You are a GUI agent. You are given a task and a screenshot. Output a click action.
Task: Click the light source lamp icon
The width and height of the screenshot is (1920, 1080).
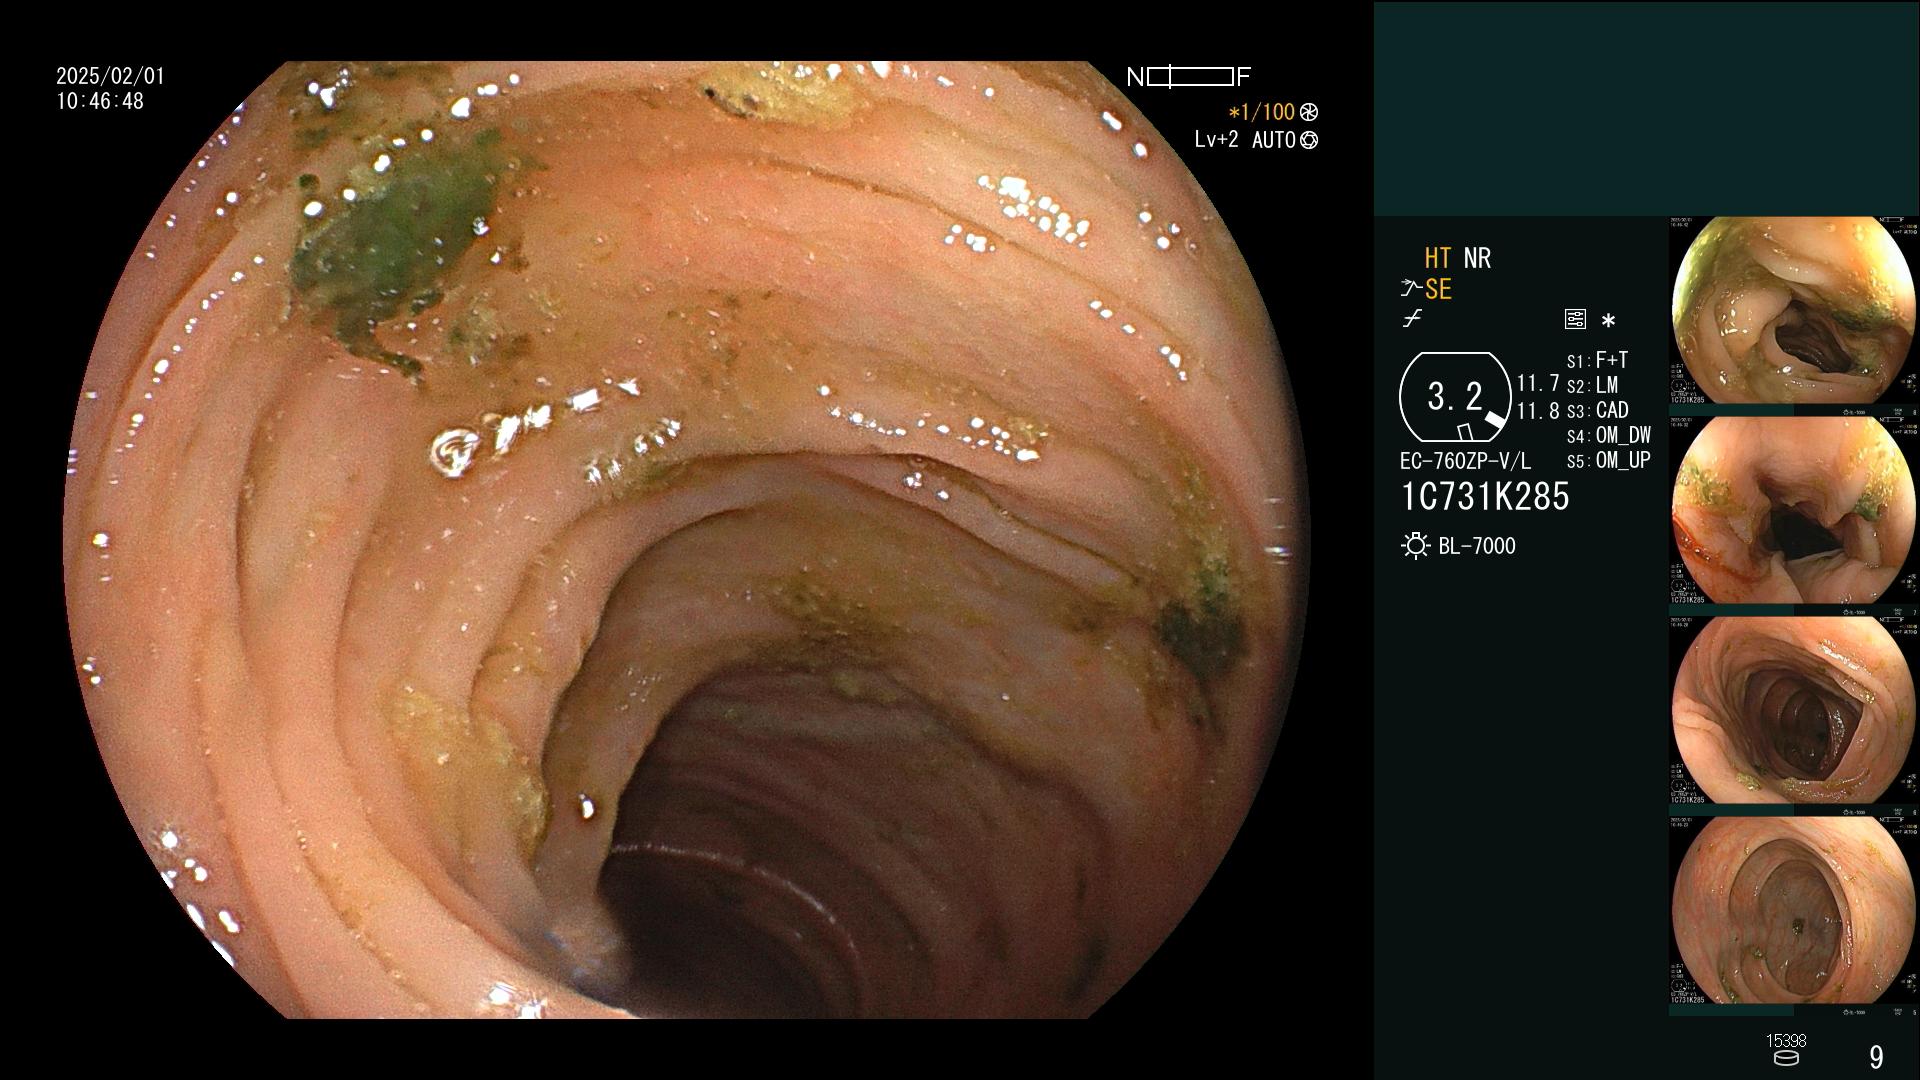point(1415,546)
